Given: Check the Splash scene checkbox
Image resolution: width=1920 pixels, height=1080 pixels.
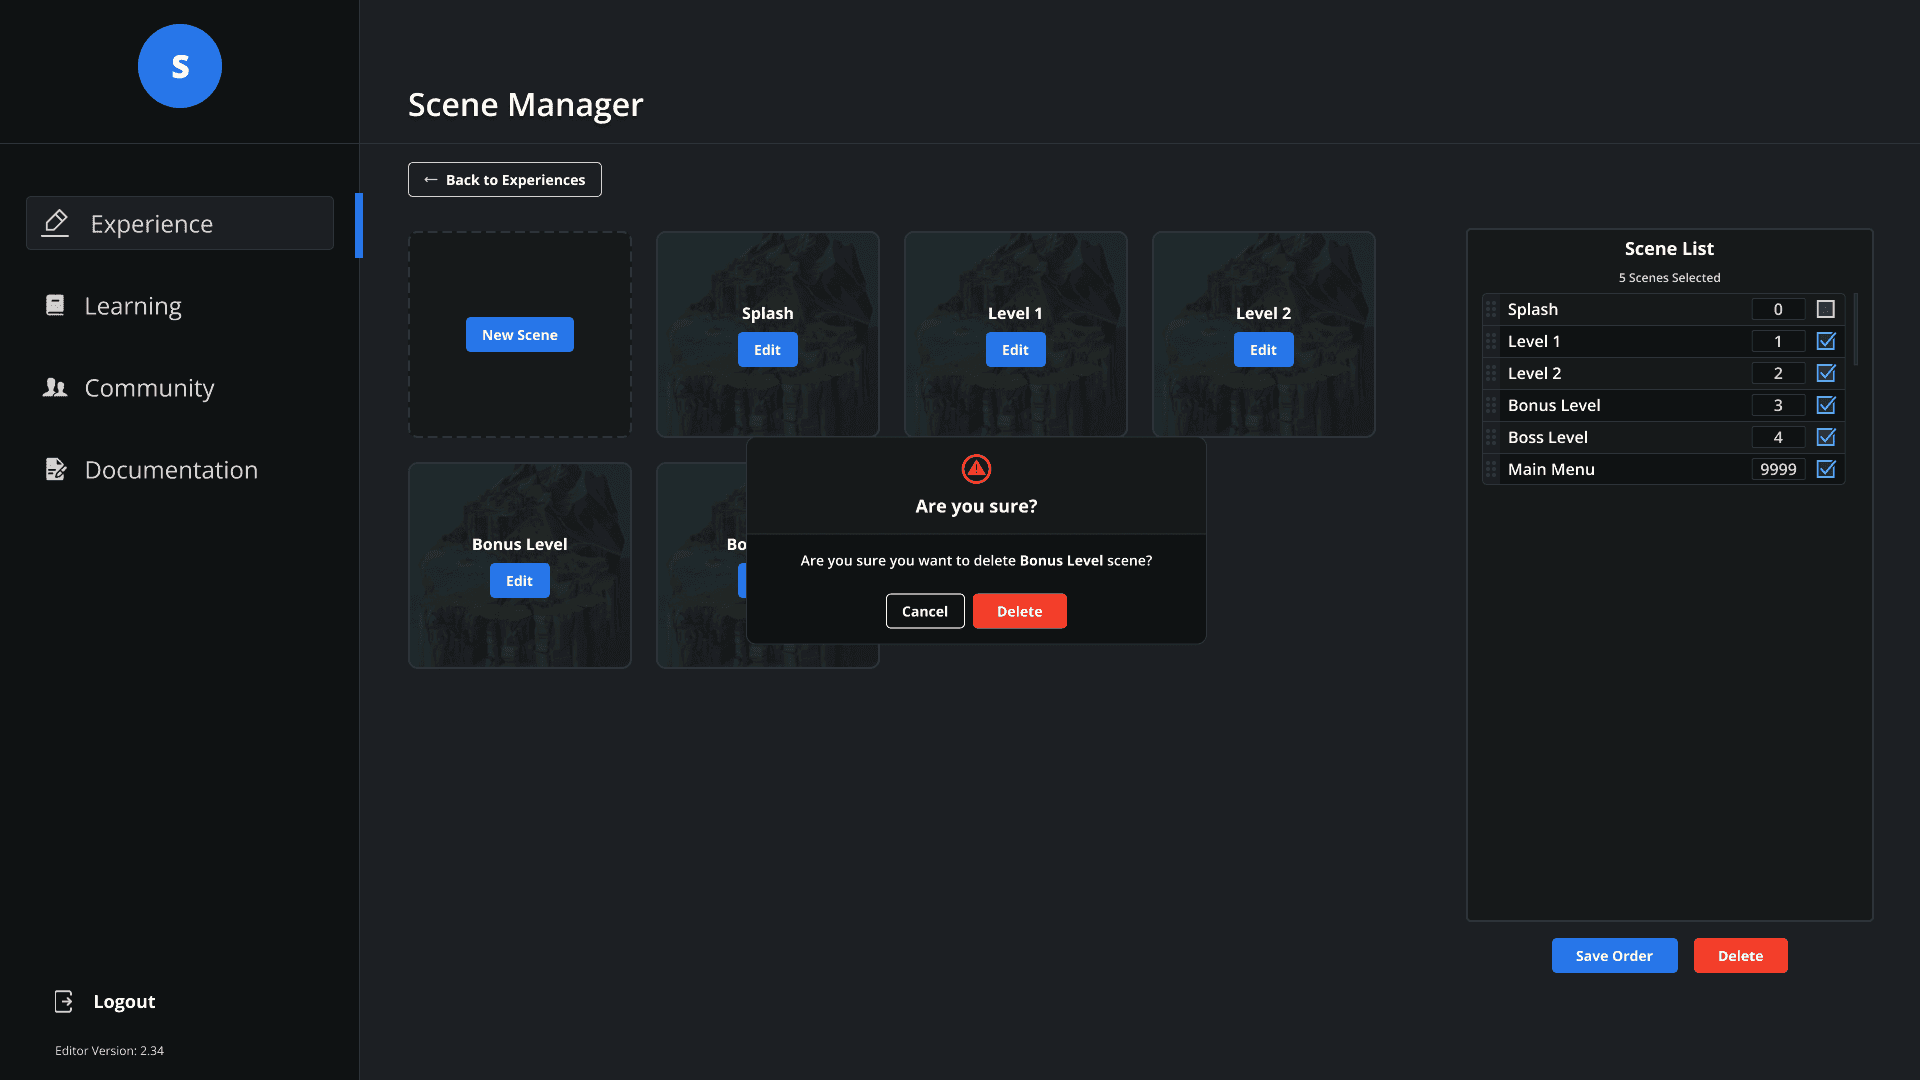Looking at the screenshot, I should 1826,309.
